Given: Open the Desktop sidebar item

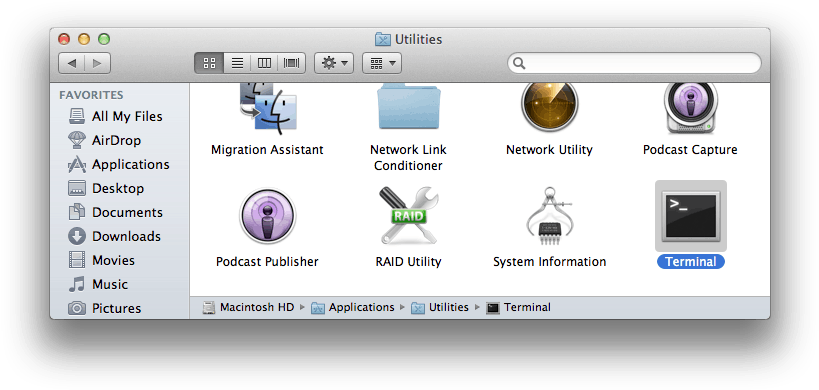Looking at the screenshot, I should pyautogui.click(x=106, y=188).
